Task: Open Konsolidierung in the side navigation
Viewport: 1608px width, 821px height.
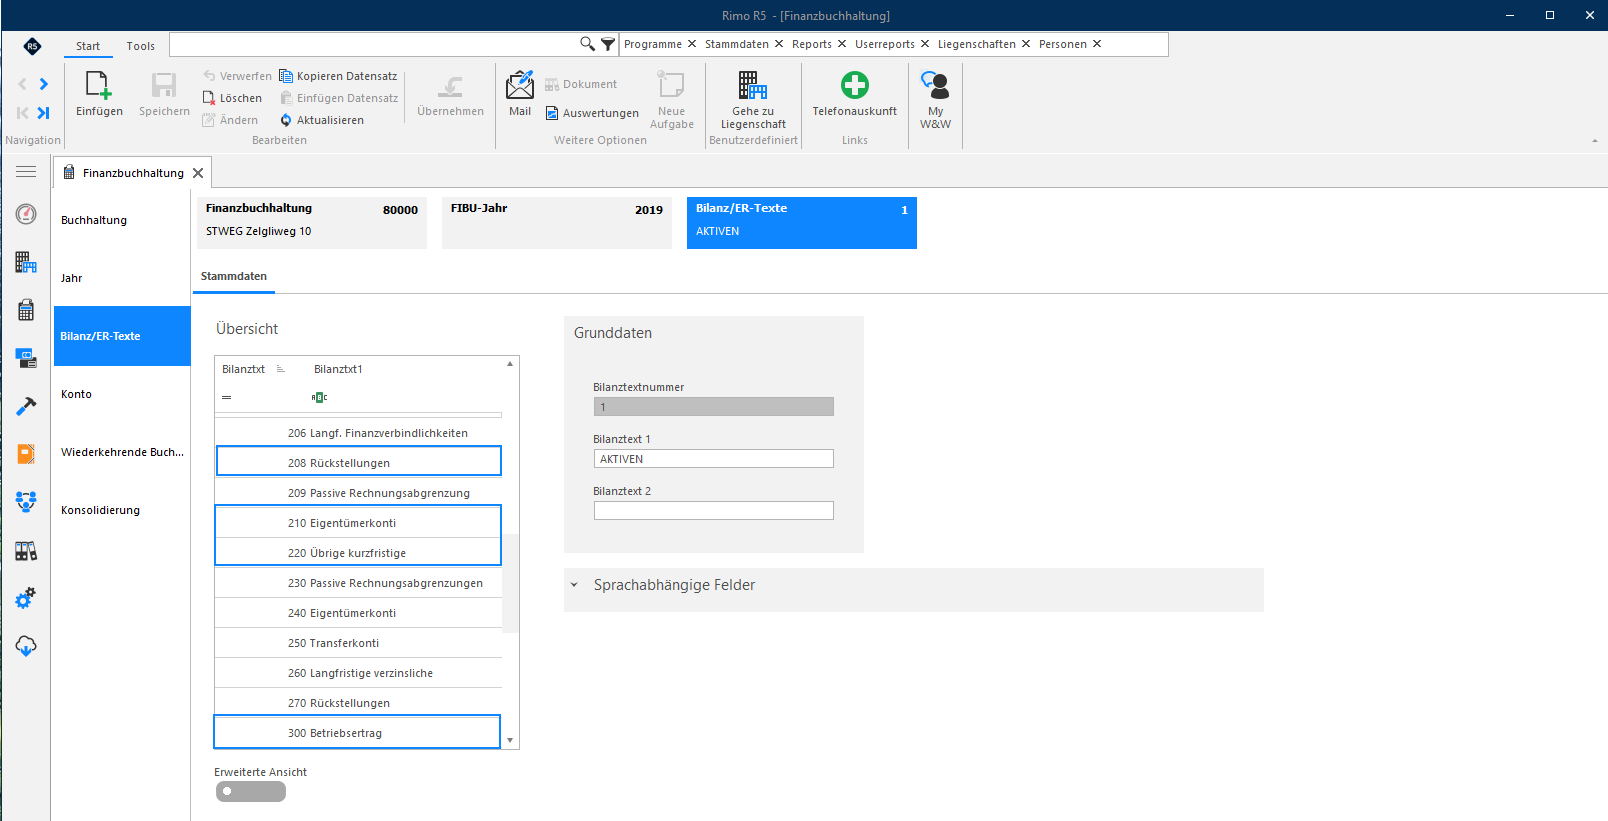Action: [x=122, y=510]
